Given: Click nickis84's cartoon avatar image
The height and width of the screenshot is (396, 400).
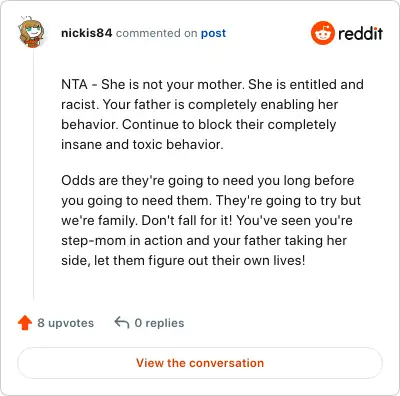Looking at the screenshot, I should [31, 32].
